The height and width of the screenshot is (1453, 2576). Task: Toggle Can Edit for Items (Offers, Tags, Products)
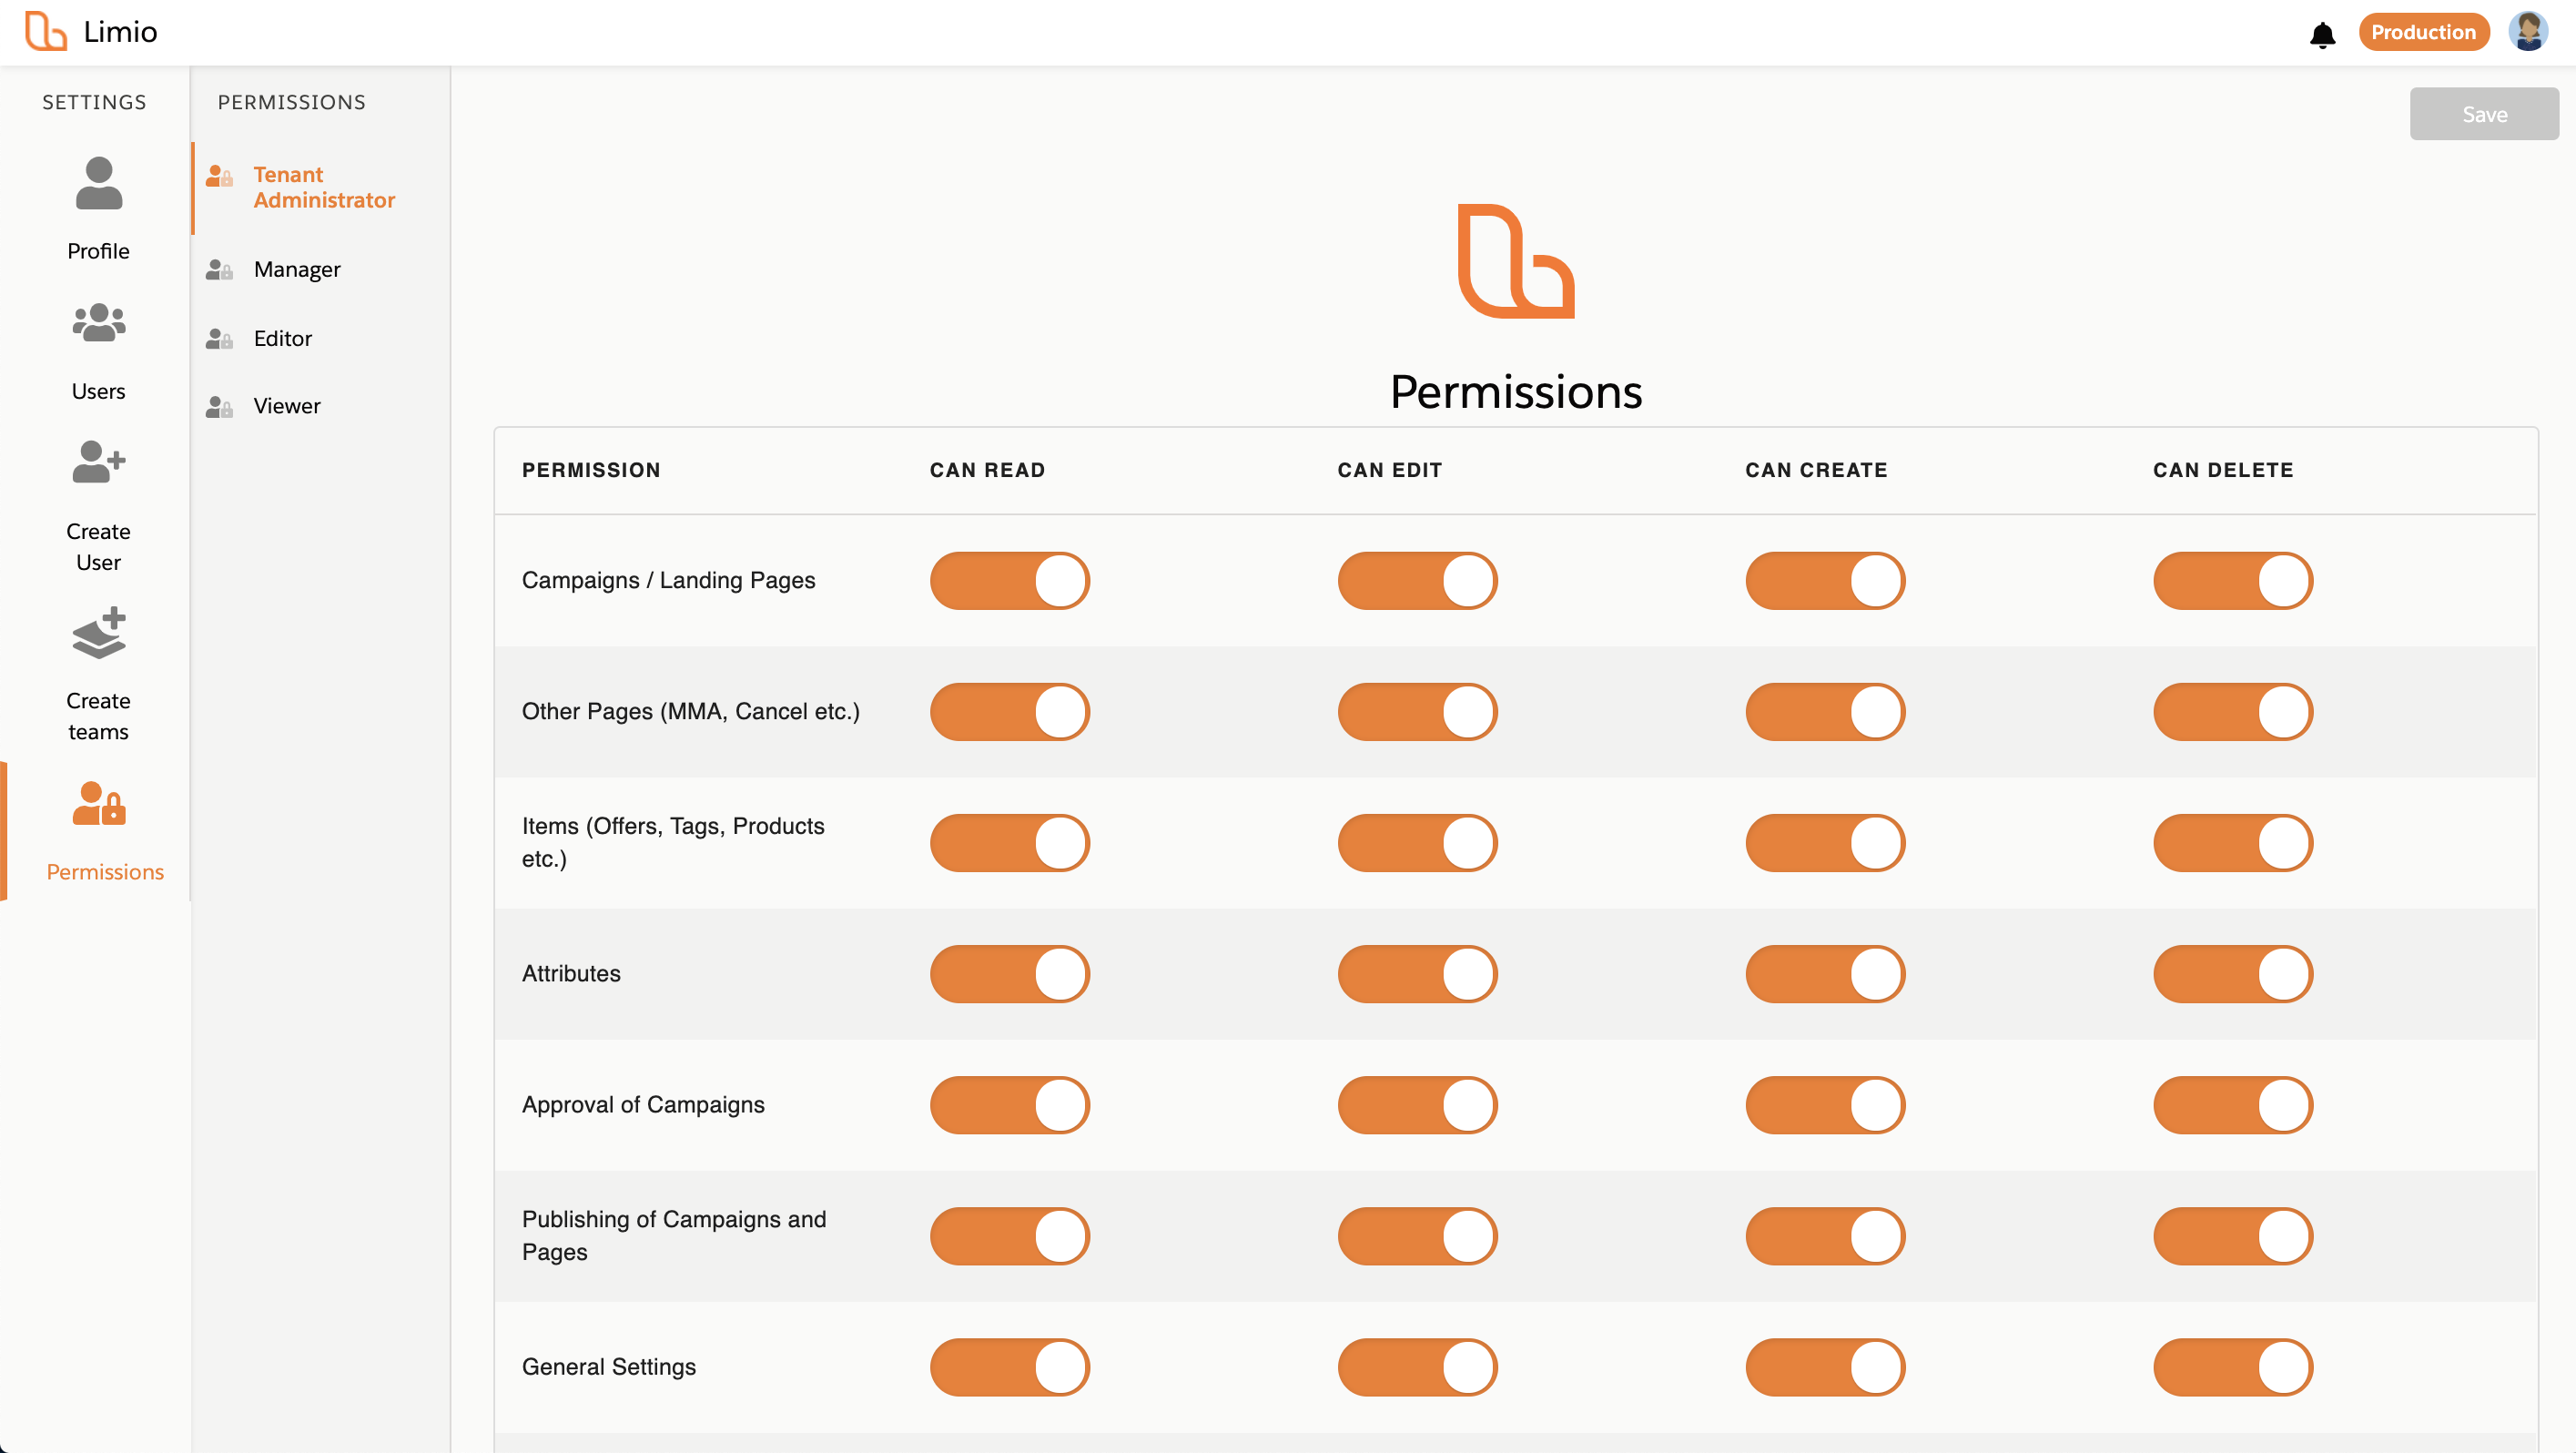[x=1418, y=843]
